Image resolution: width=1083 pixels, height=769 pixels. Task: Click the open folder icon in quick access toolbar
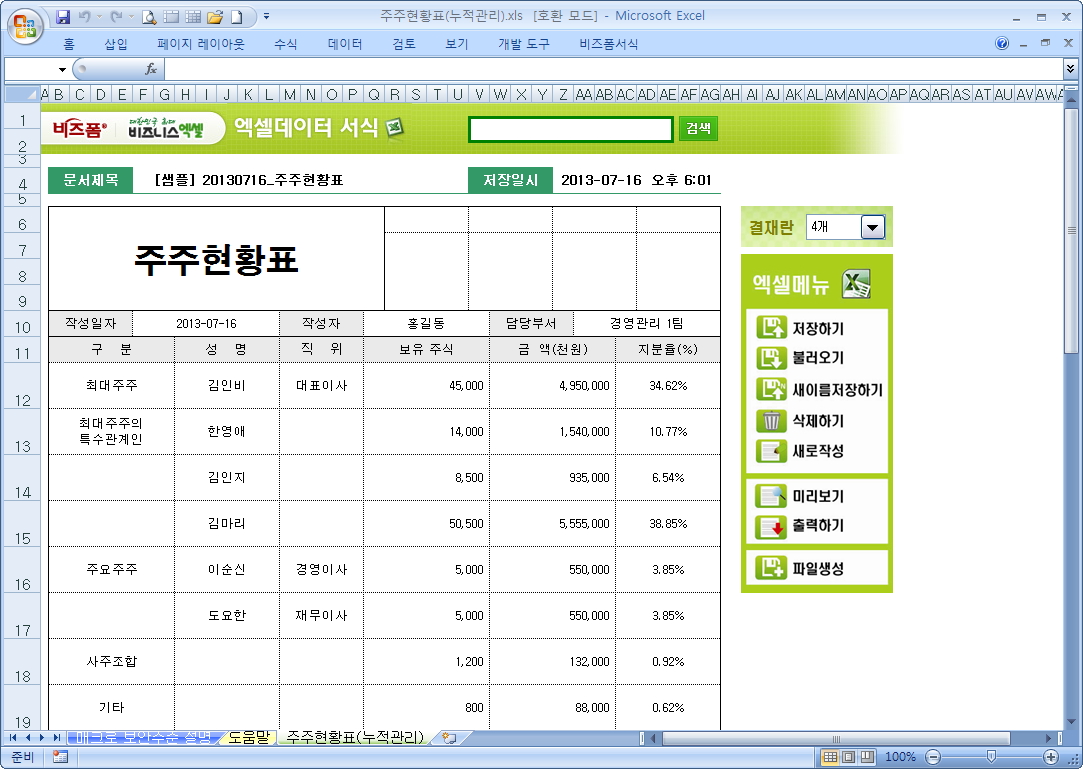click(x=214, y=17)
